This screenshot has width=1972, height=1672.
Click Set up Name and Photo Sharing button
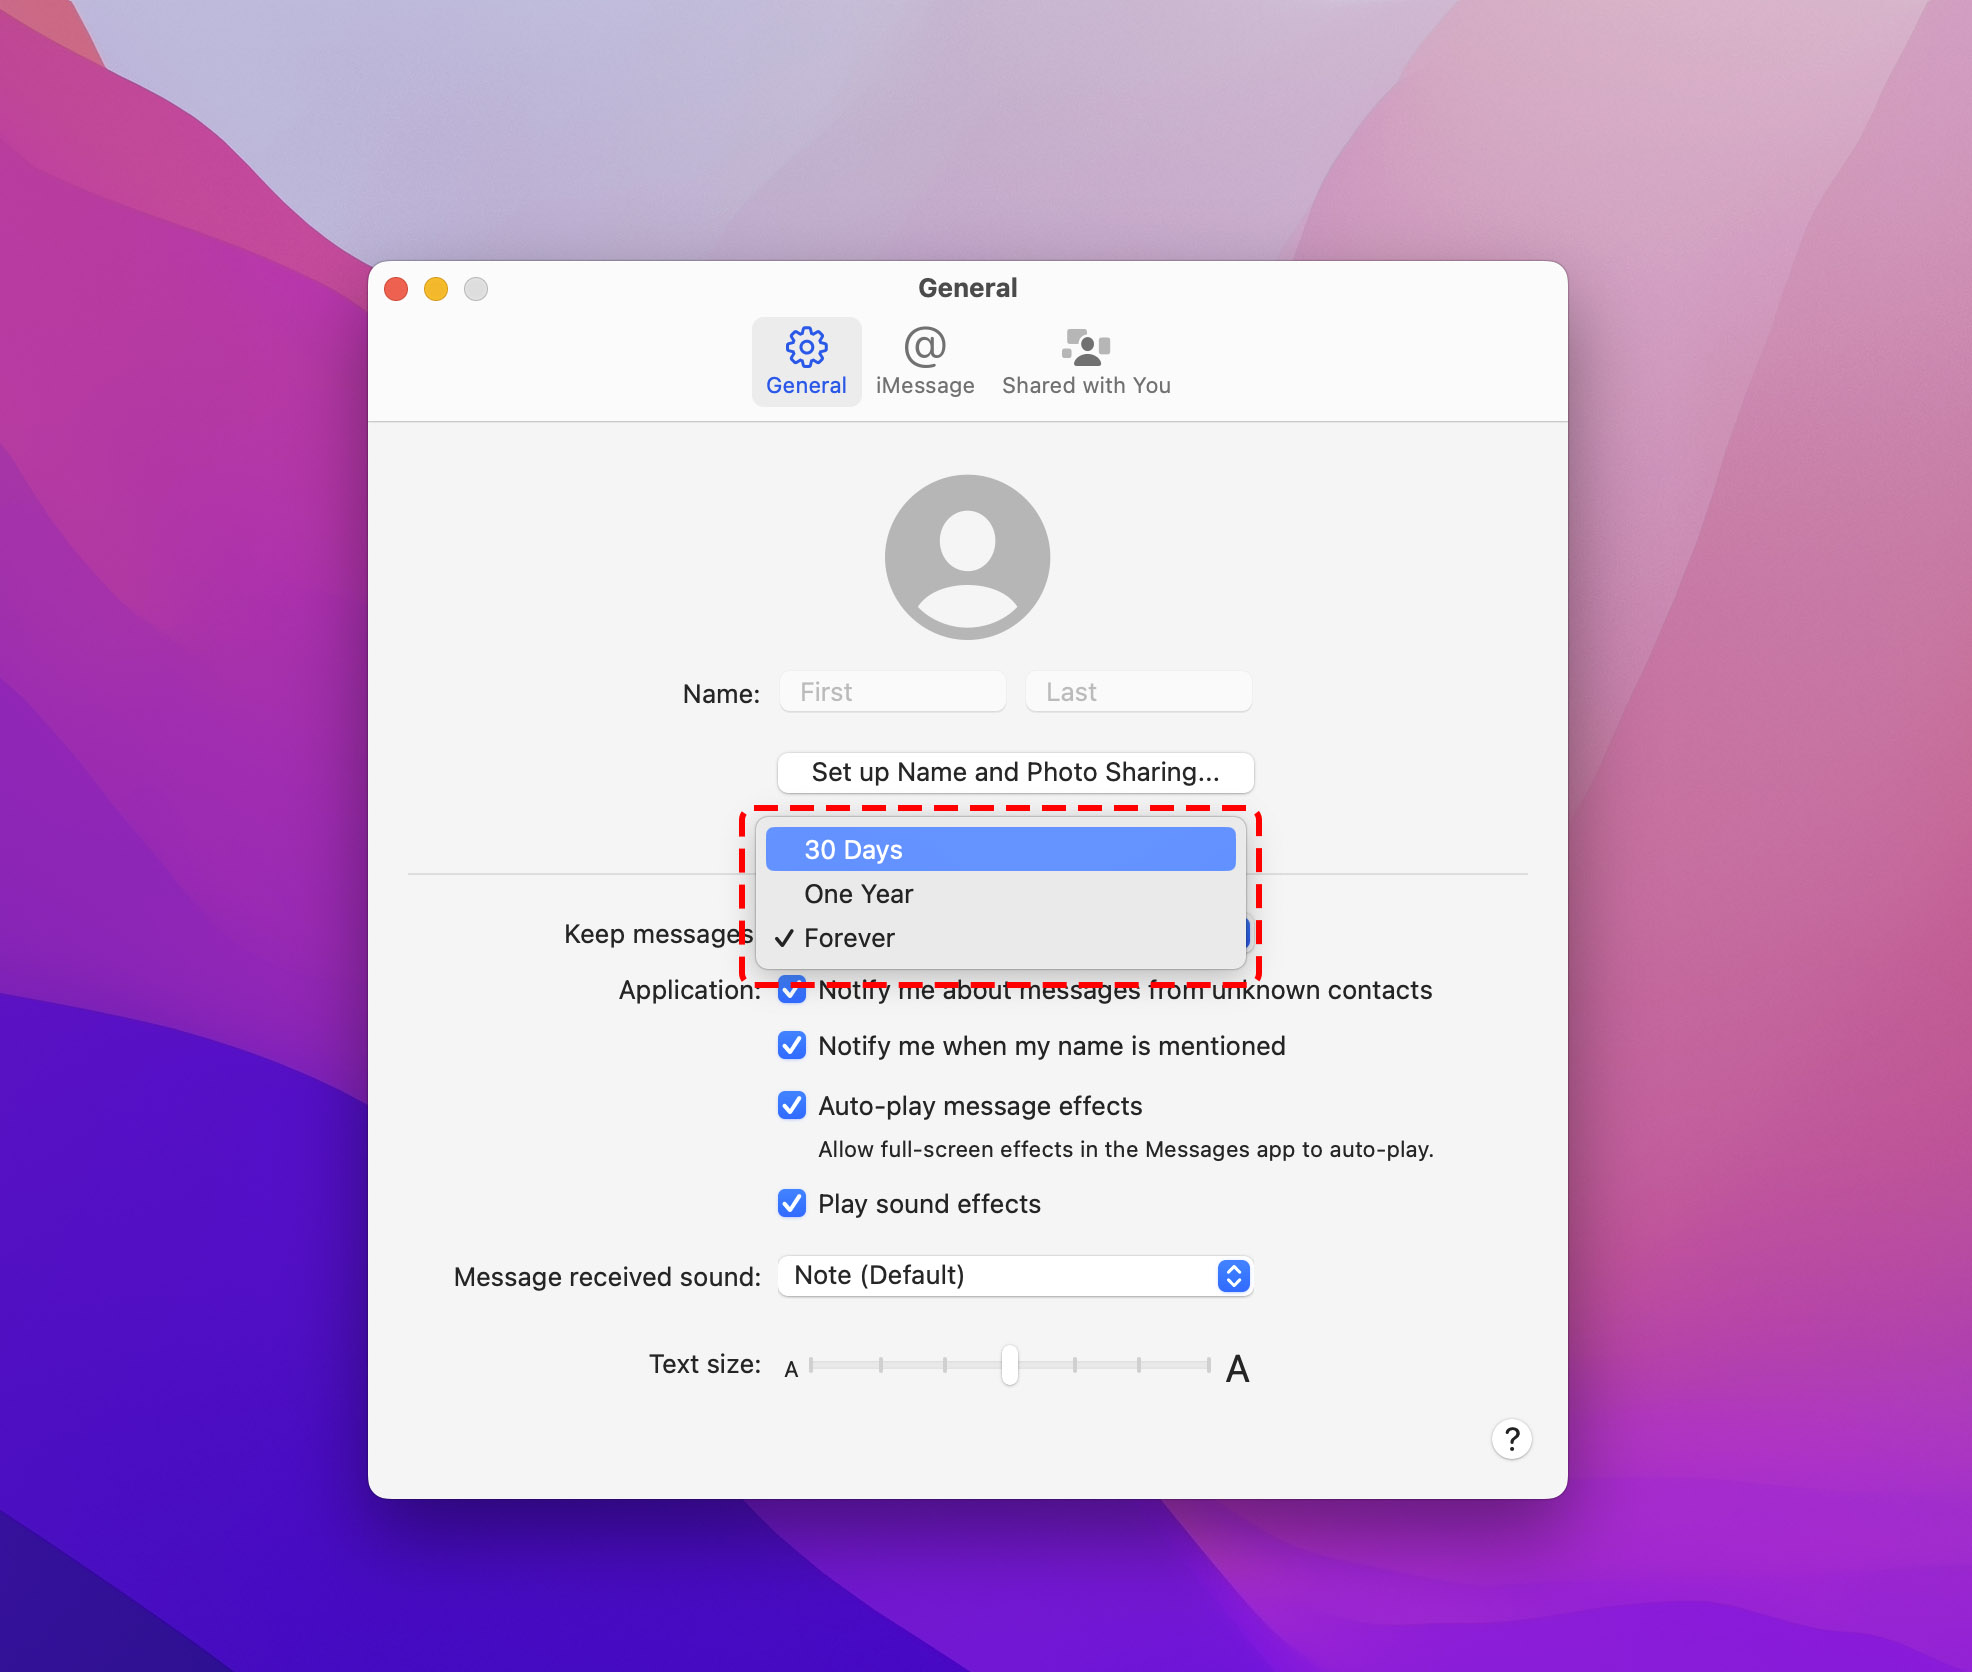1013,773
